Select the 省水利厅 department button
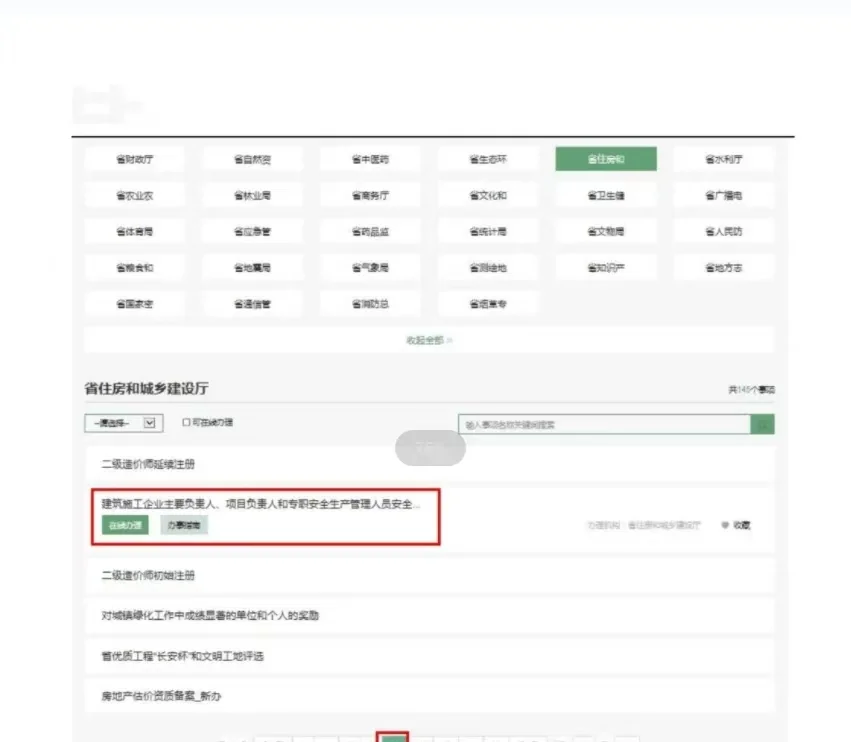 tap(723, 158)
